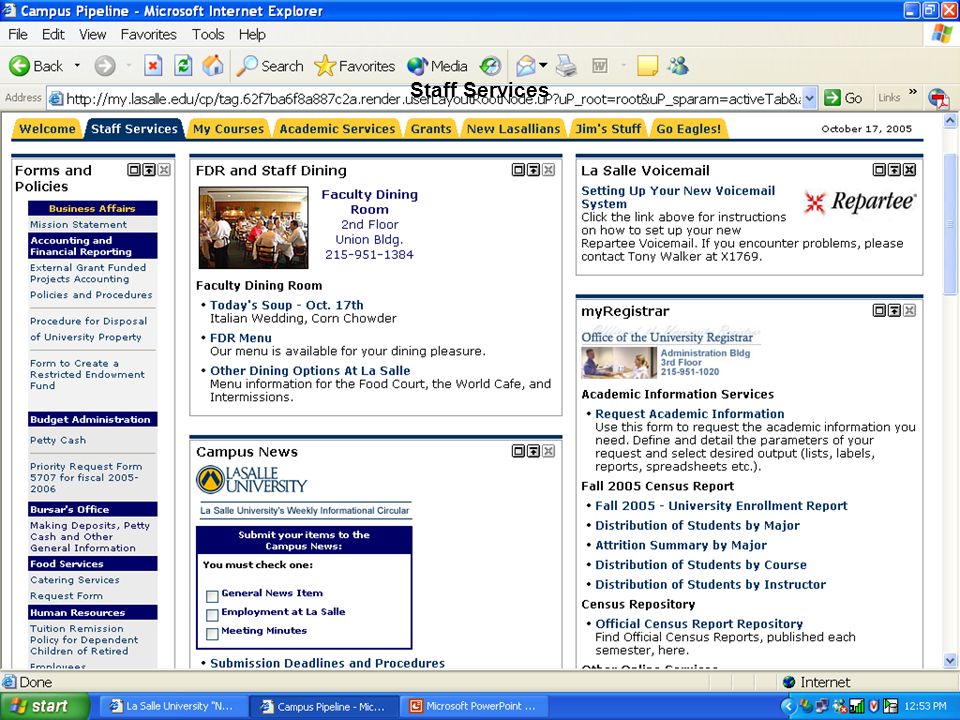
Task: Check the General News Item checkbox
Action: pos(212,596)
